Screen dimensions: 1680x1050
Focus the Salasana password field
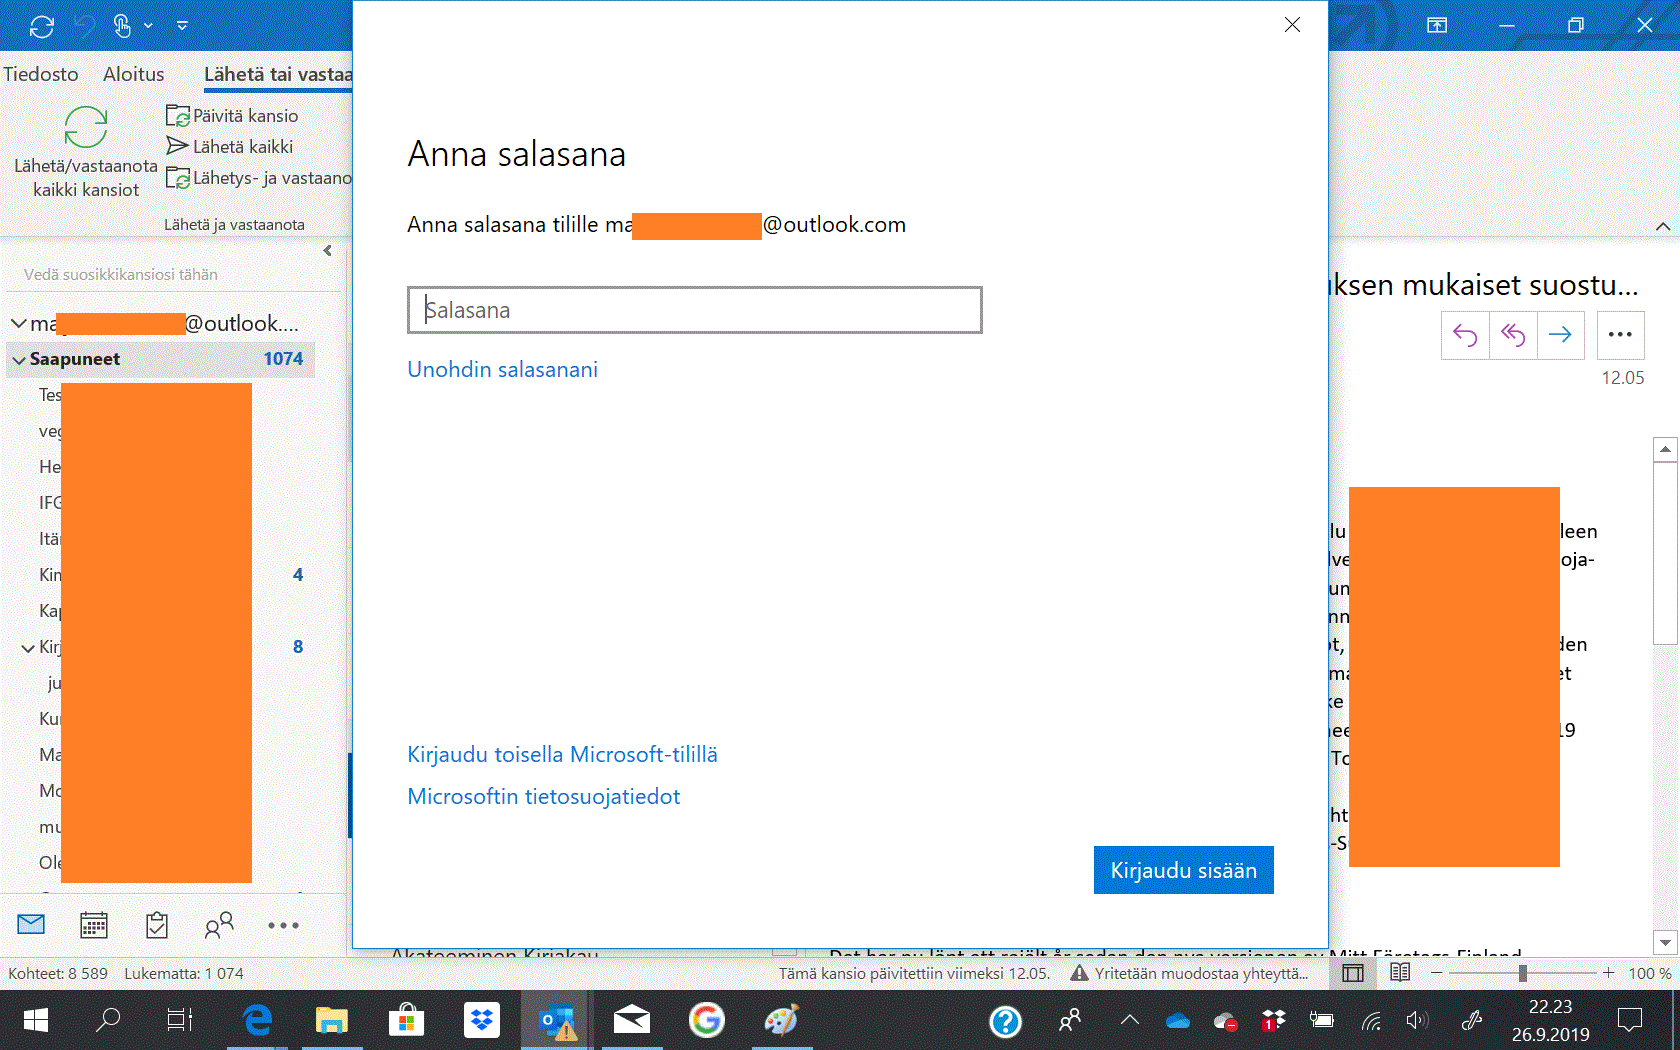click(x=695, y=310)
